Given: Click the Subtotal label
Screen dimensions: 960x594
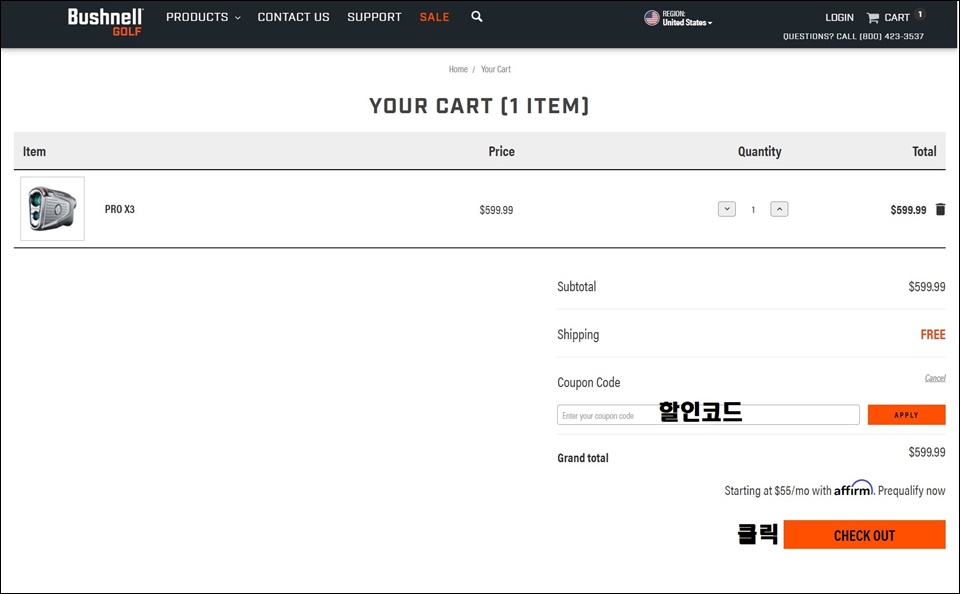Looking at the screenshot, I should pyautogui.click(x=576, y=287).
